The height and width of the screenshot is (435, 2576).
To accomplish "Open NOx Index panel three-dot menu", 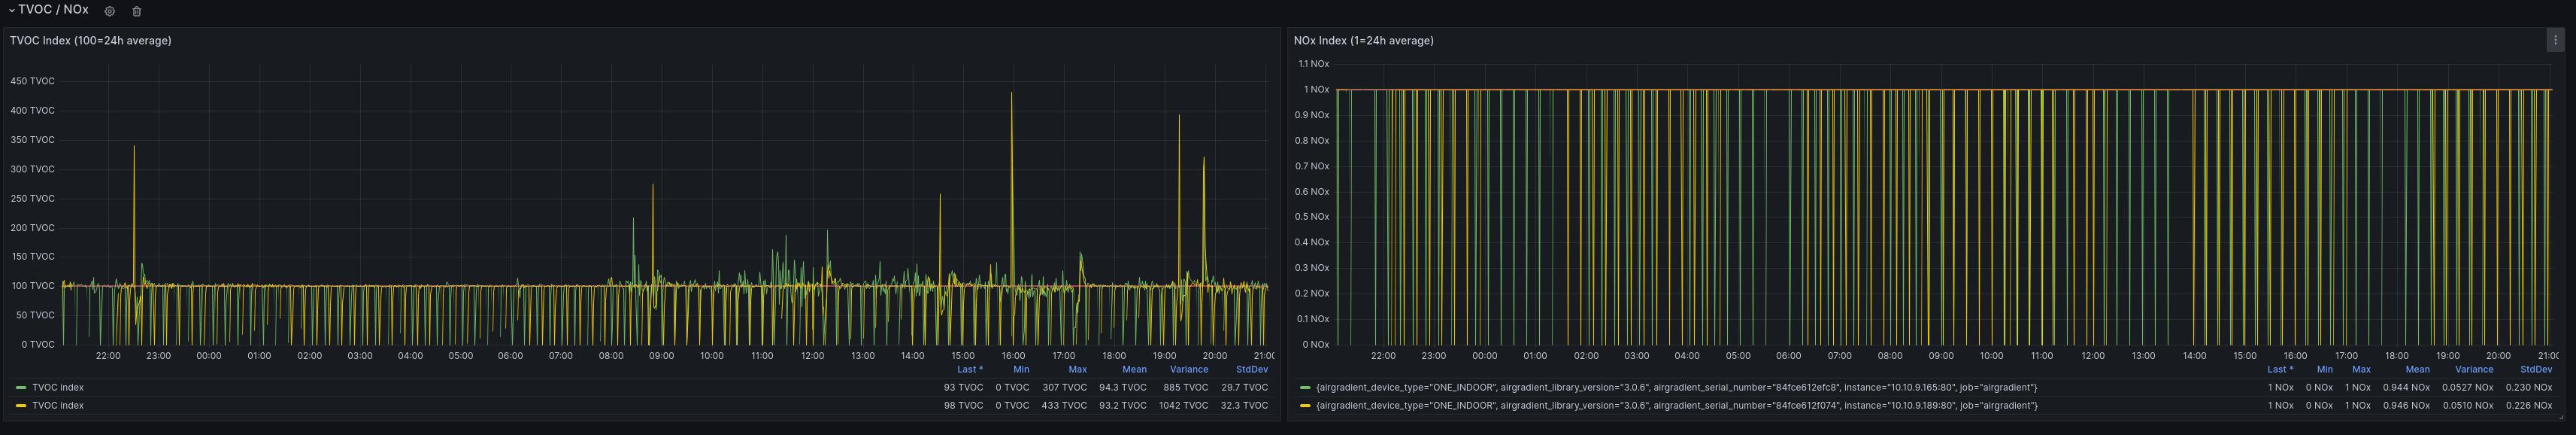I will coord(2555,41).
